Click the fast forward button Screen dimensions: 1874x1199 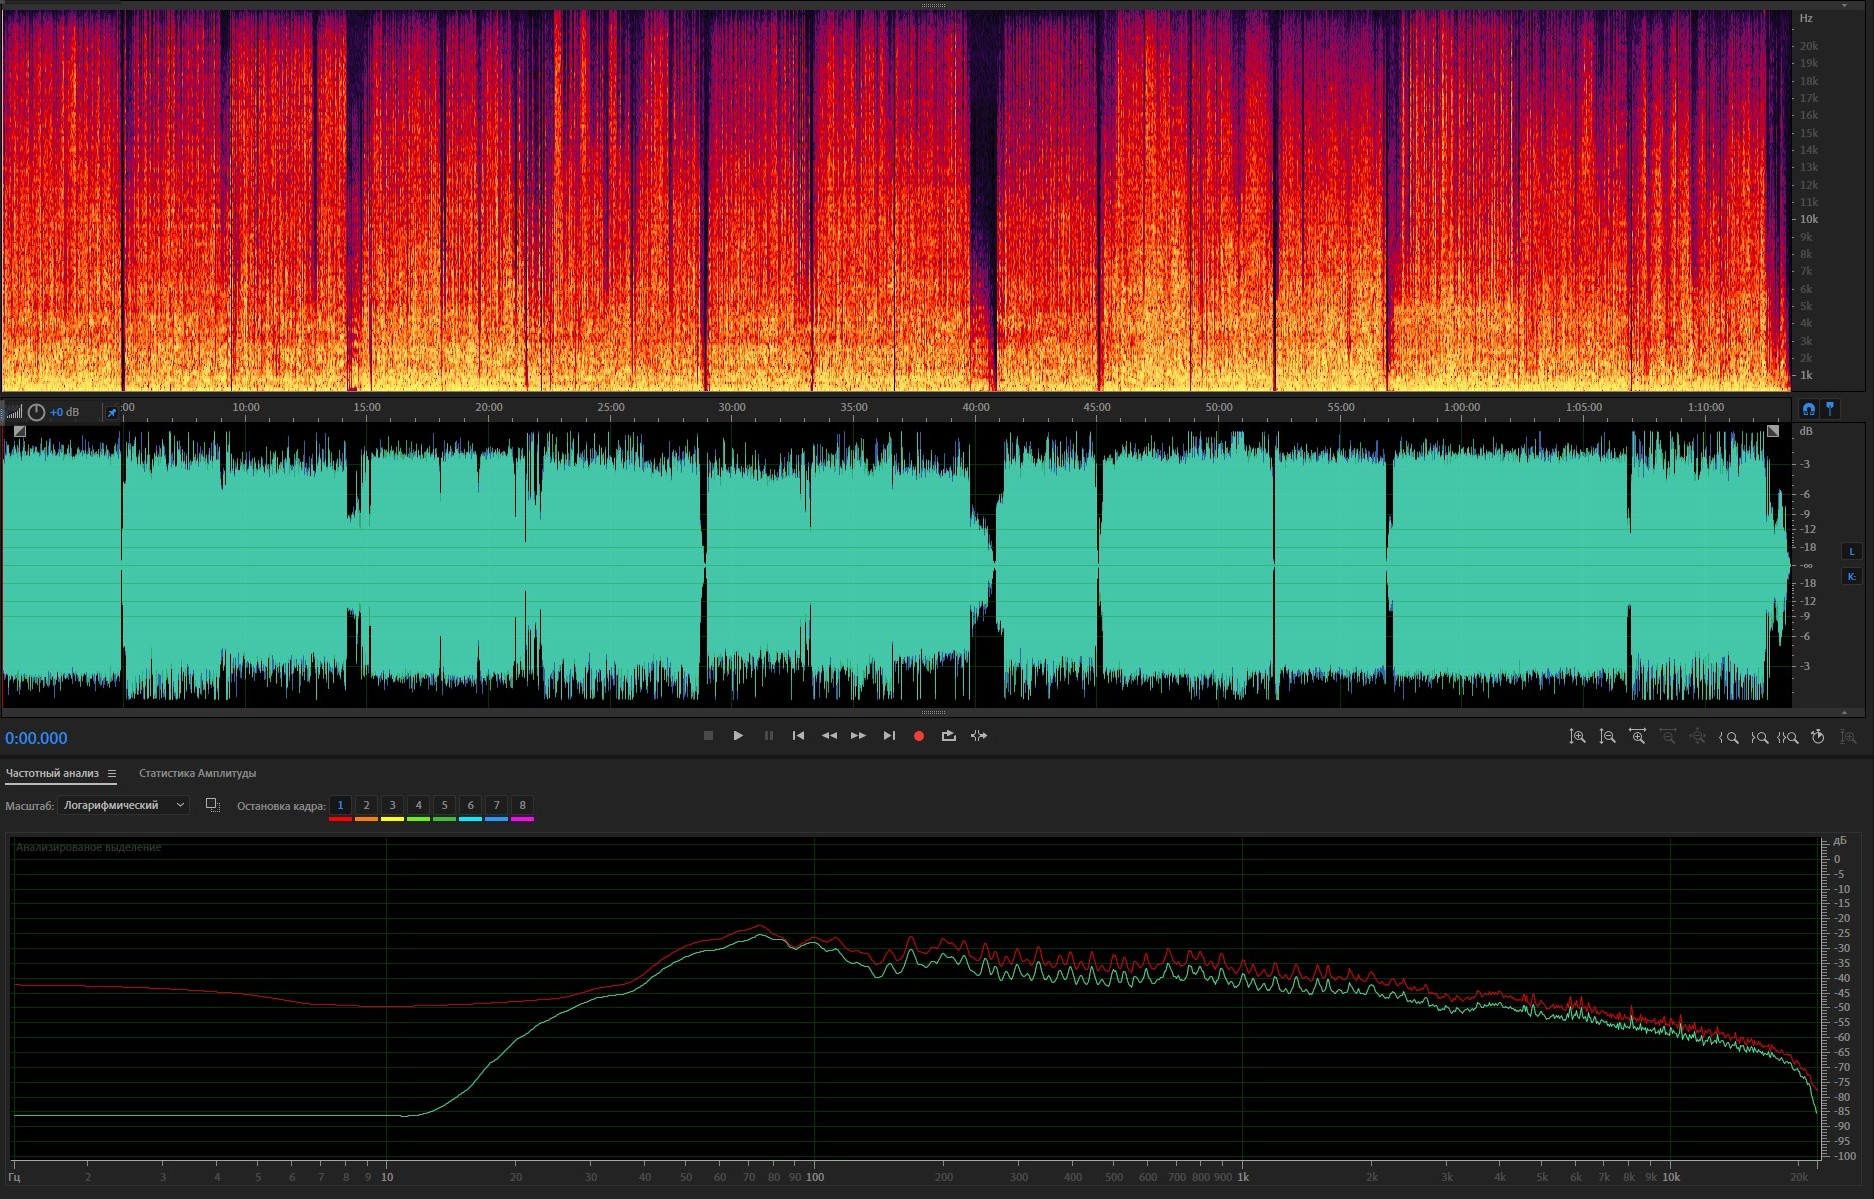pyautogui.click(x=858, y=736)
